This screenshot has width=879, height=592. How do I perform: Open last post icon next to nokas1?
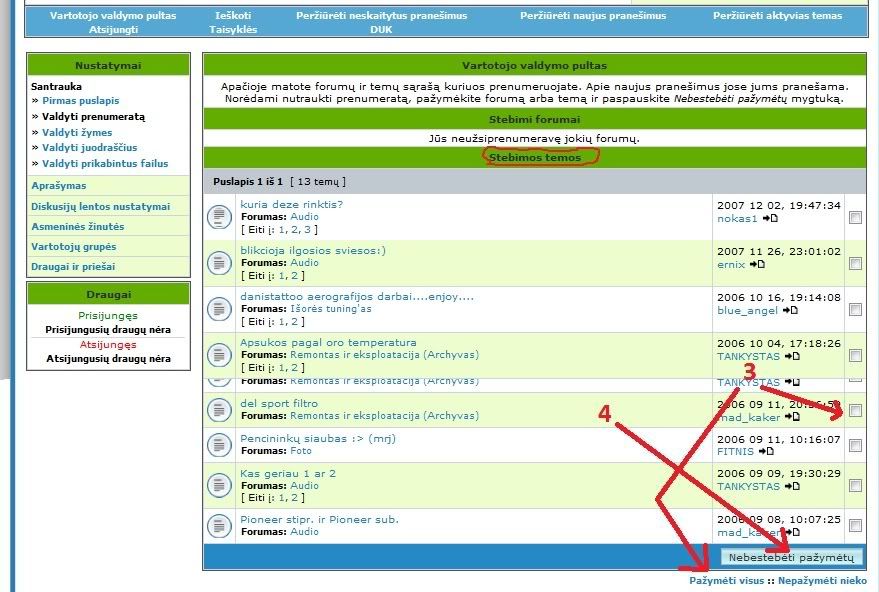770,218
